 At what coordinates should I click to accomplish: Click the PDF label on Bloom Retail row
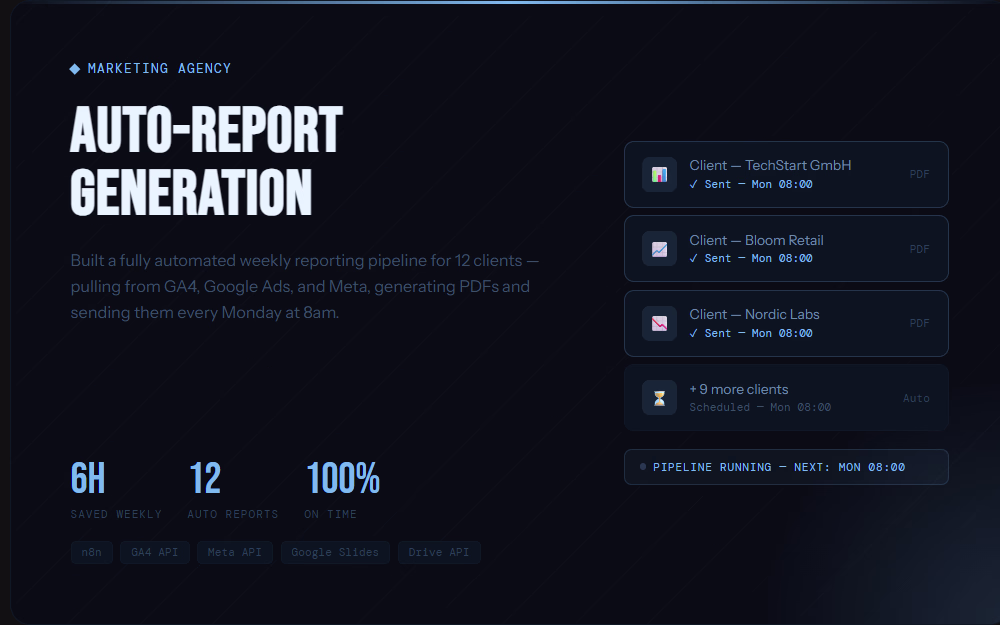919,249
